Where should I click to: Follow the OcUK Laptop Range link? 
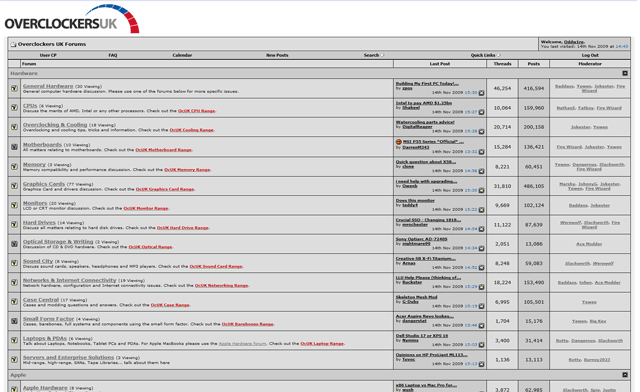tap(322, 344)
